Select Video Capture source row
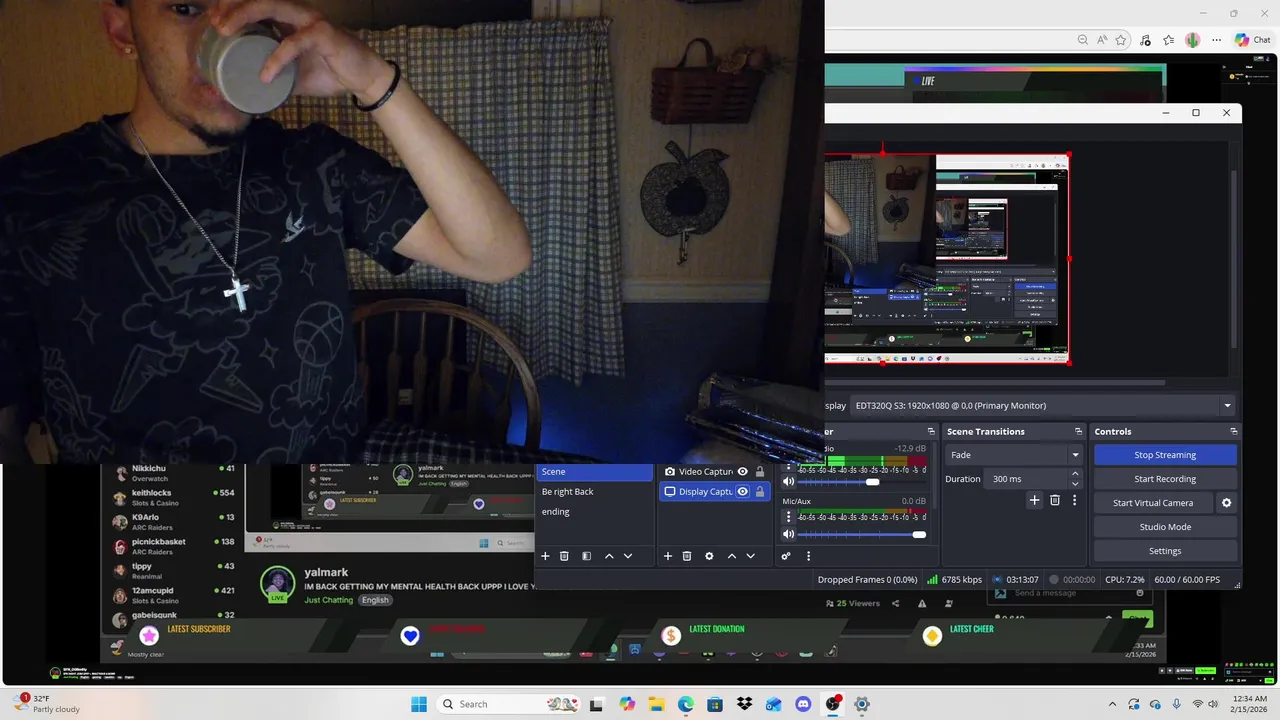 [x=713, y=472]
